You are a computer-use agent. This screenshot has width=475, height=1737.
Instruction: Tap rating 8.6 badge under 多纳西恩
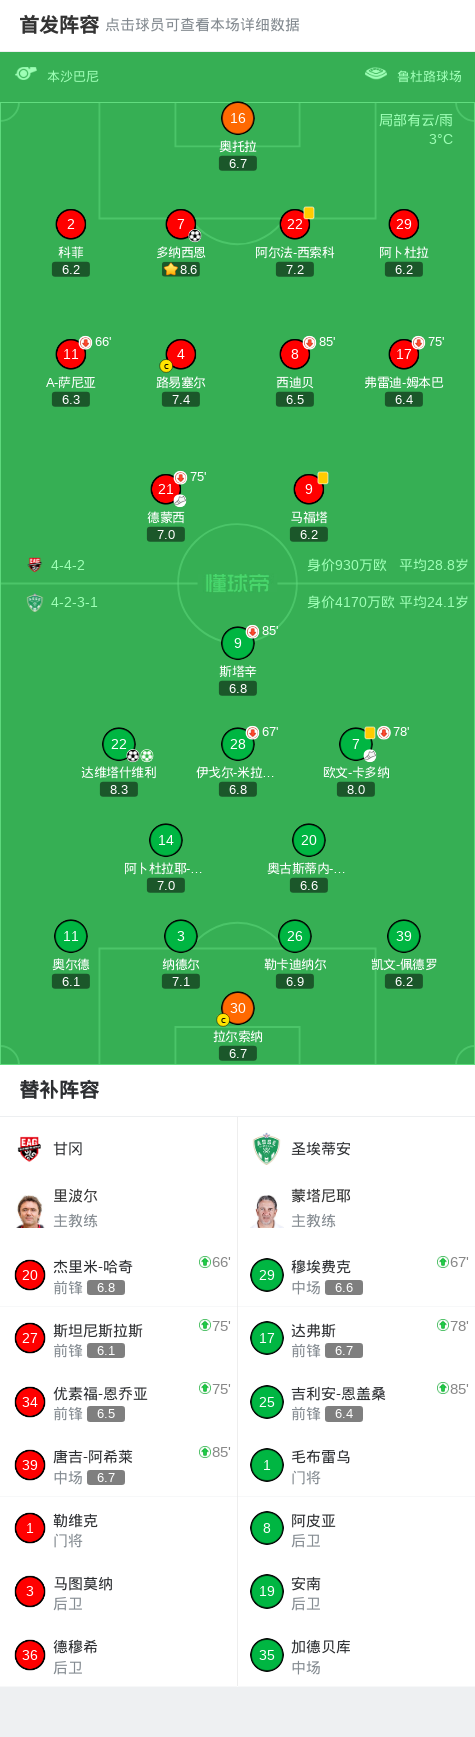click(x=181, y=270)
